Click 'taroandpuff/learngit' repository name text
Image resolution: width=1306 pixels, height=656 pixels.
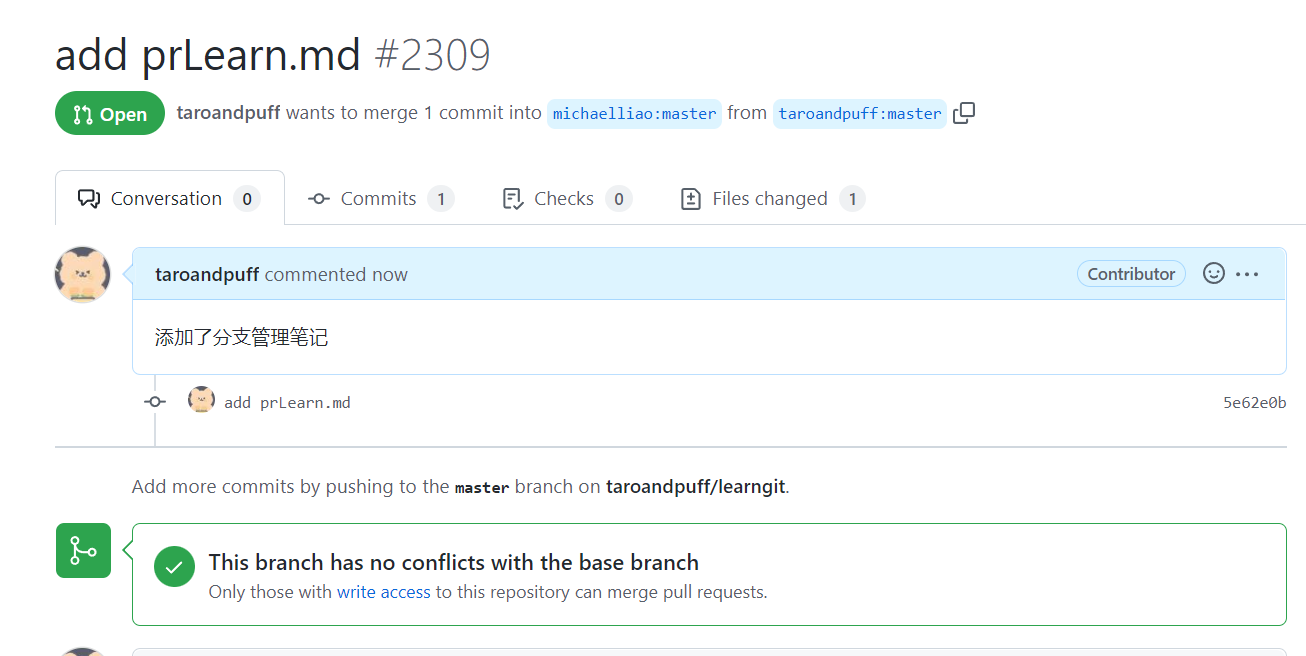[696, 487]
